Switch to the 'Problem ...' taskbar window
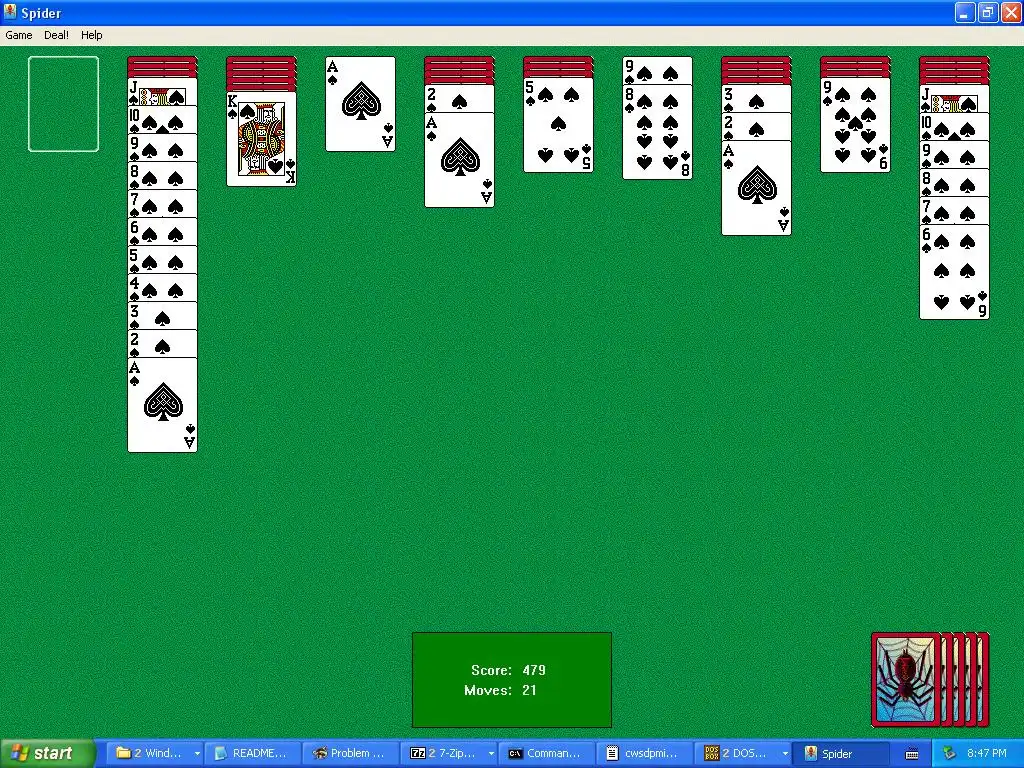Screen dimensions: 1024x768 coord(351,754)
